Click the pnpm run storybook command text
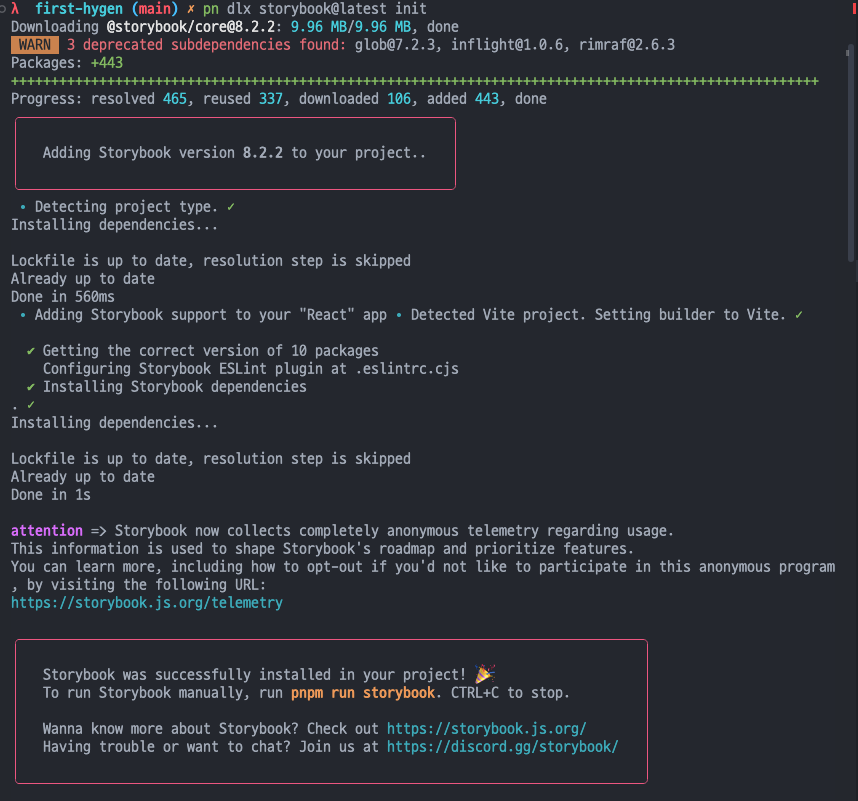This screenshot has height=801, width=858. pos(362,693)
